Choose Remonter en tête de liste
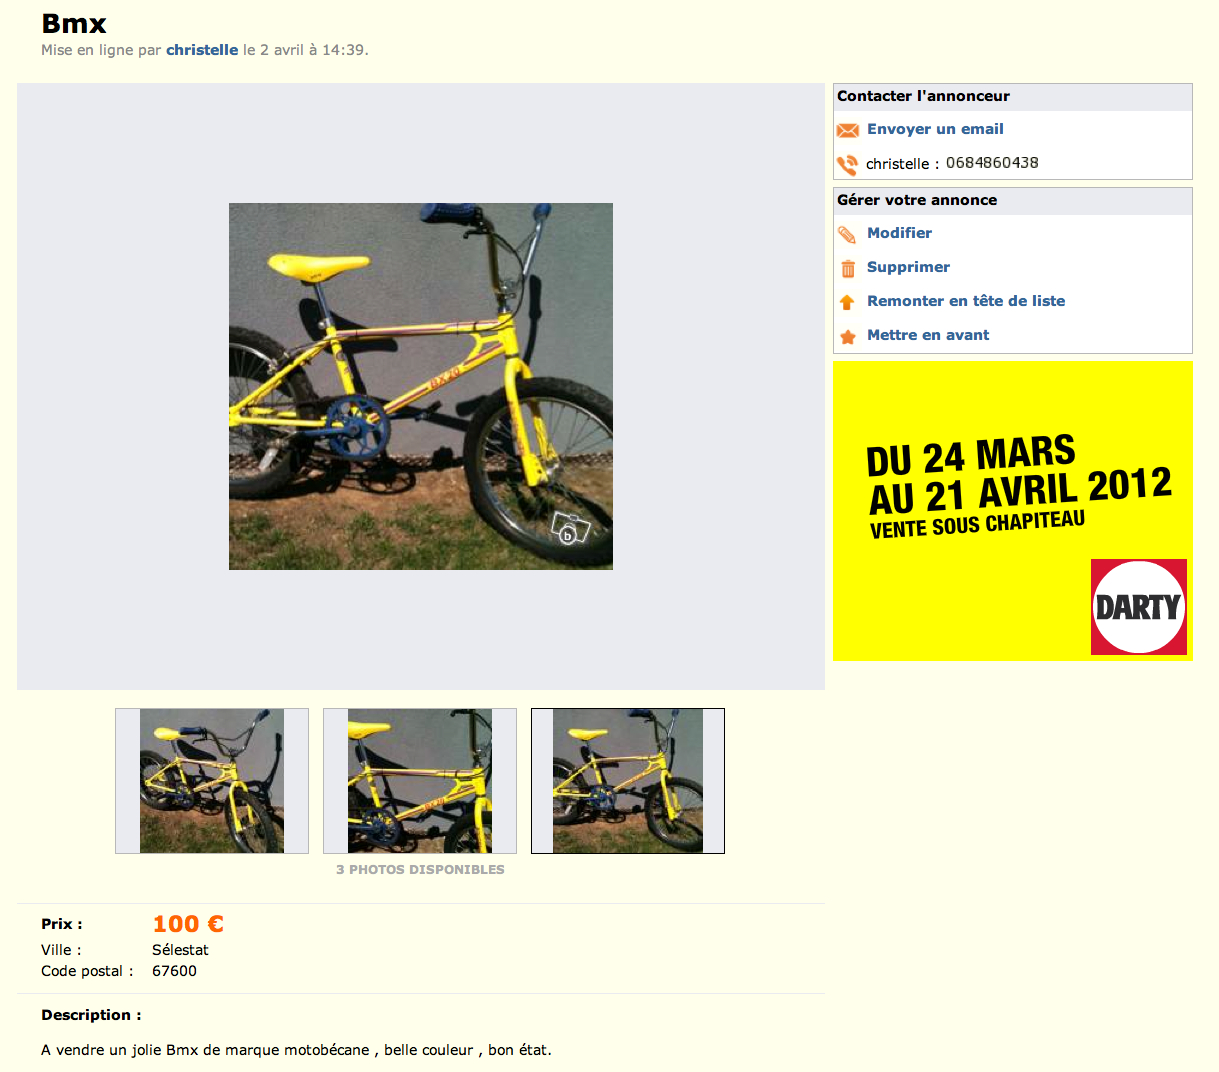This screenshot has width=1219, height=1072. coord(966,301)
